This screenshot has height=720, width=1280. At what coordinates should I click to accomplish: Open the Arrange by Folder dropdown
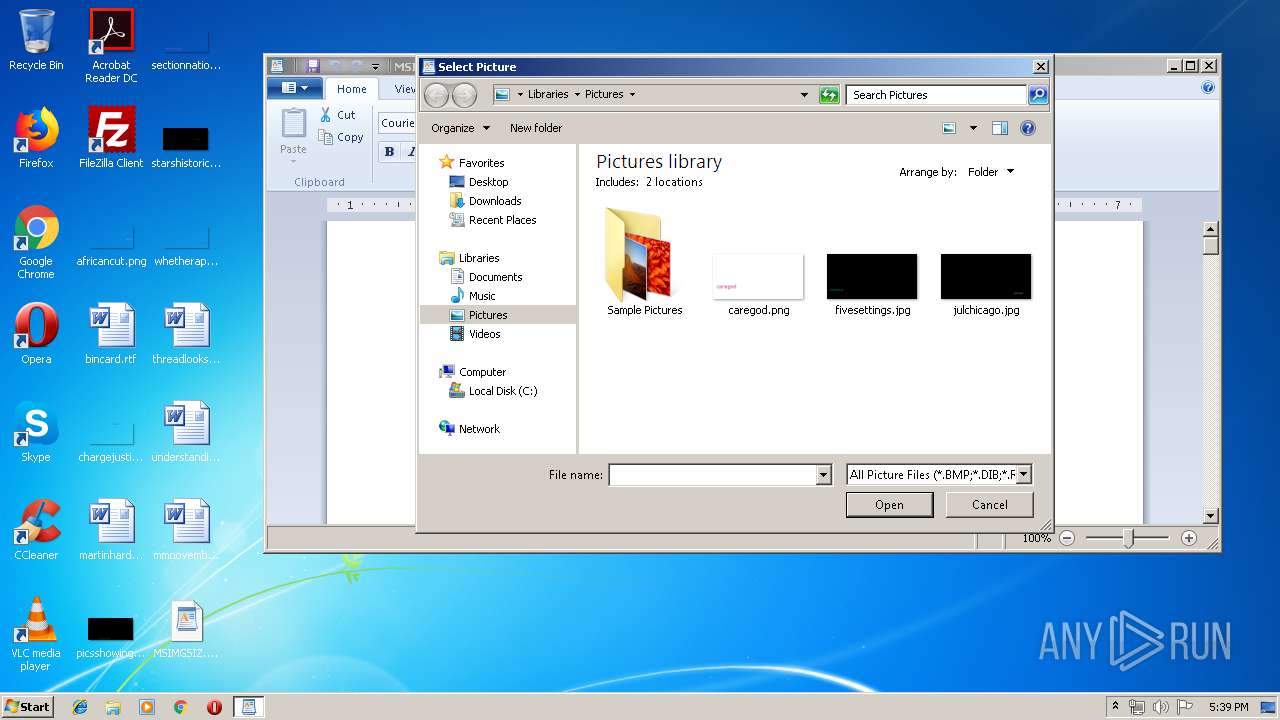pos(990,172)
